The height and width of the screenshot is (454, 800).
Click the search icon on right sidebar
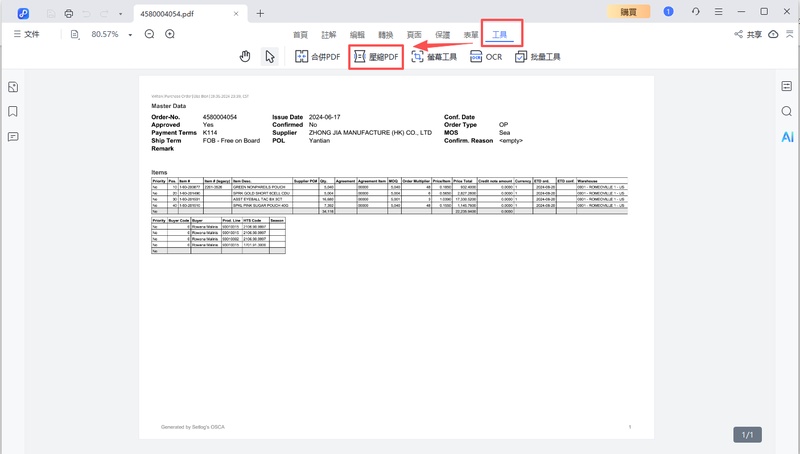pyautogui.click(x=787, y=111)
